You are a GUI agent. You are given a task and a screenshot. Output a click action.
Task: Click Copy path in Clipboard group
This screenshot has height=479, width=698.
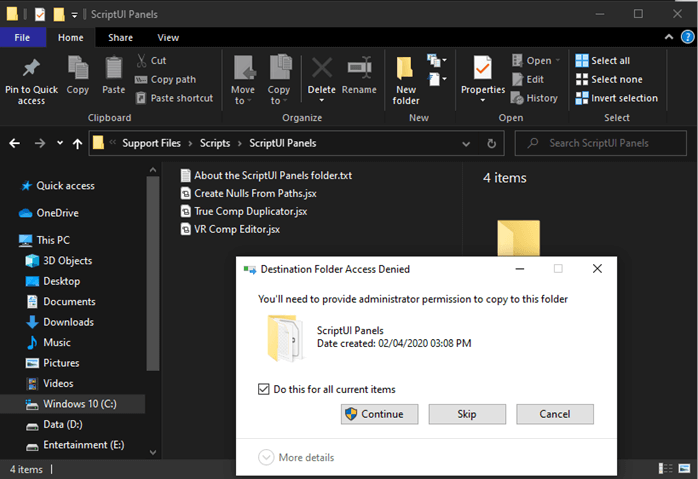[166, 79]
